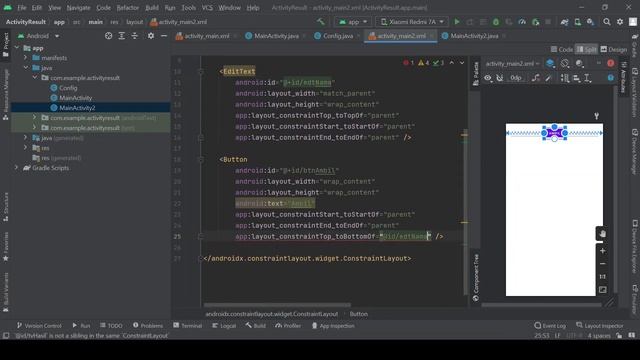640x360 pixels.
Task: Click the Sync Project with Gradle icon
Action: [x=564, y=22]
